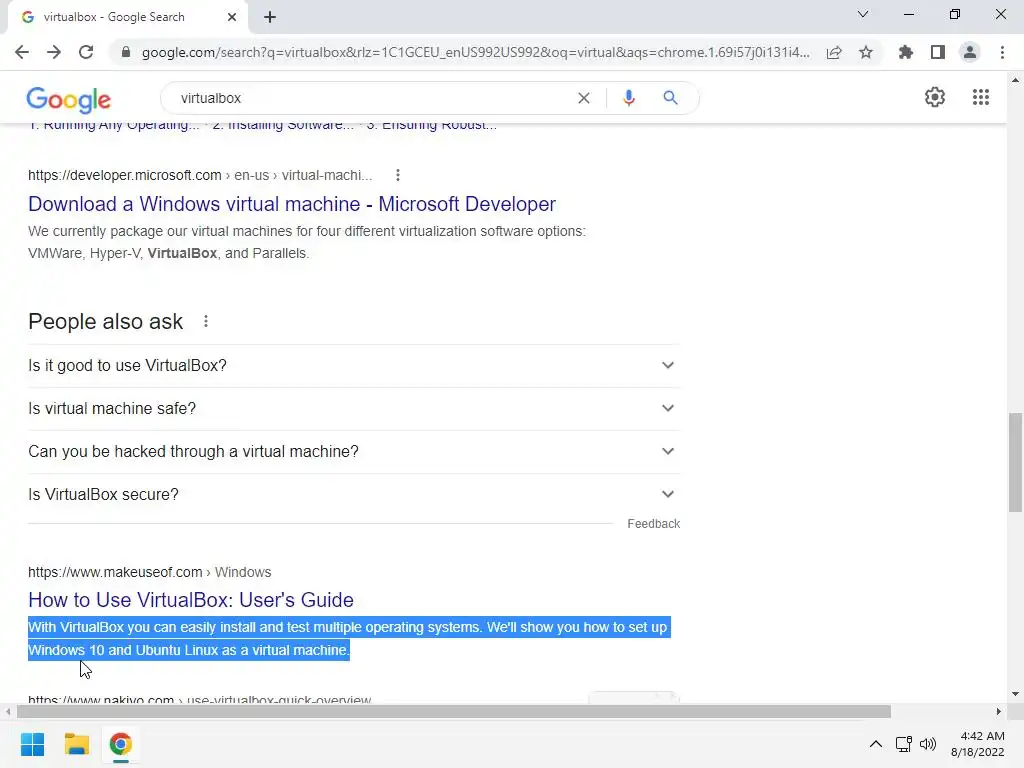The height and width of the screenshot is (768, 1024).
Task: Click the scroll-right arrow of horizontal scrollbar
Action: point(998,711)
